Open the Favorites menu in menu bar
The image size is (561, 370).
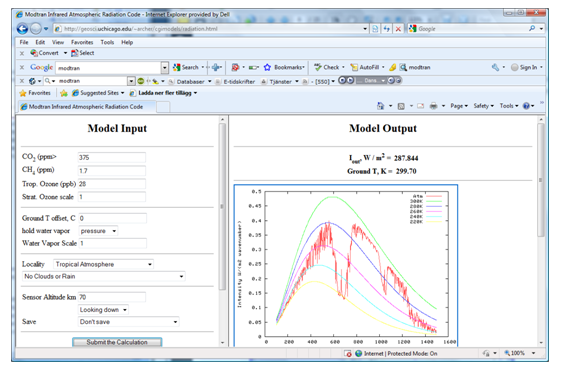82,42
